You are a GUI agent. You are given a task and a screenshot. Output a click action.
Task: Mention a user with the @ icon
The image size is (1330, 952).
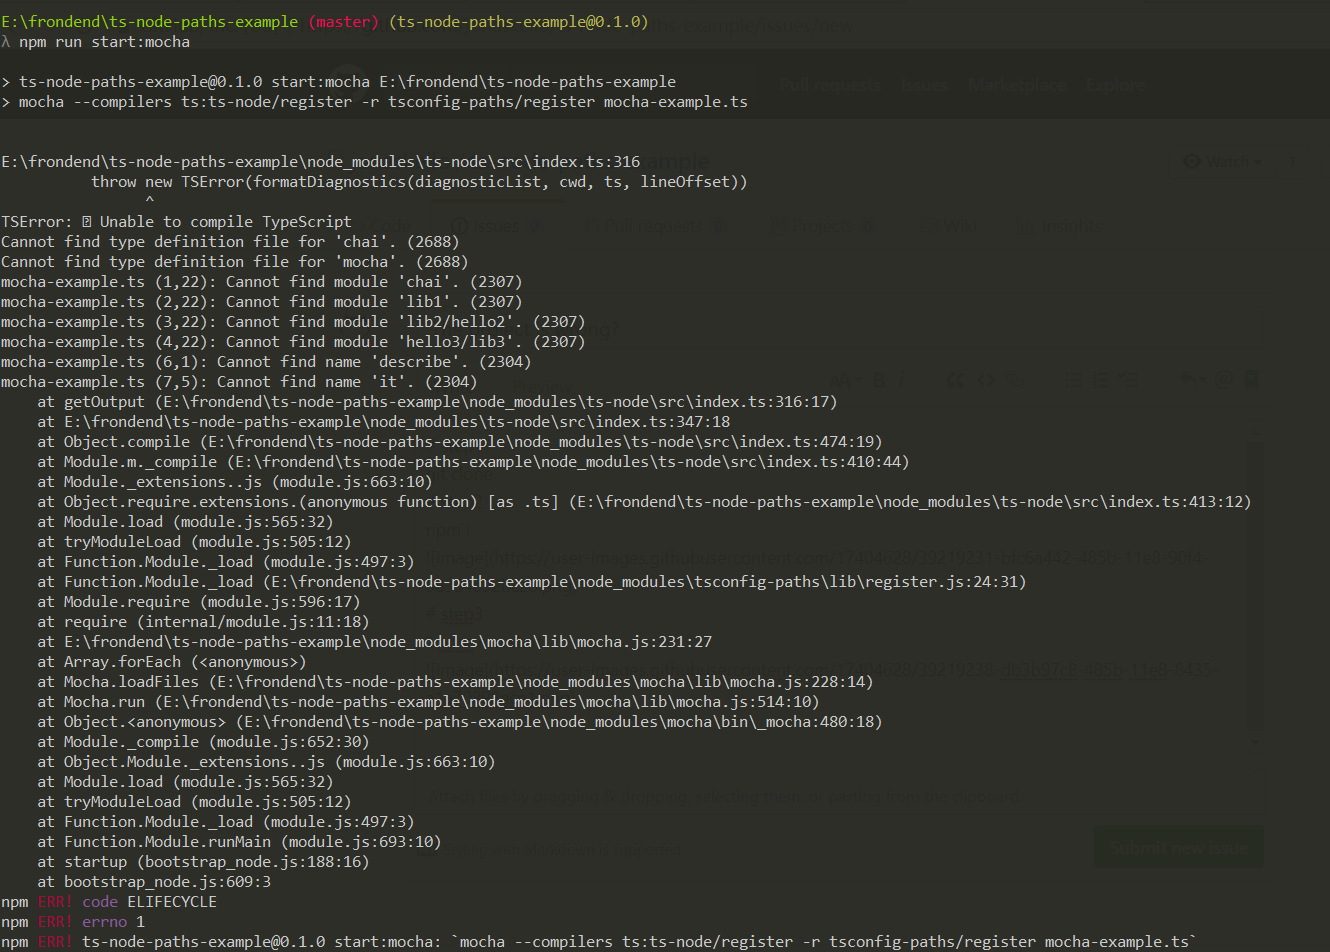point(1224,379)
